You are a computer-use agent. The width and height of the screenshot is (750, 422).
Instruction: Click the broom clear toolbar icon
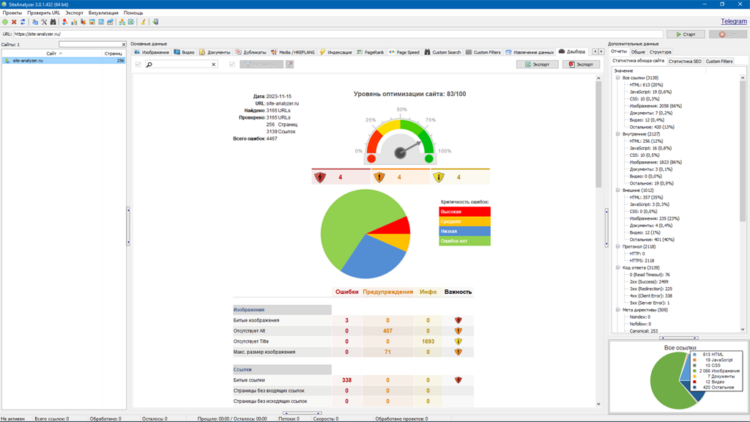point(143,22)
